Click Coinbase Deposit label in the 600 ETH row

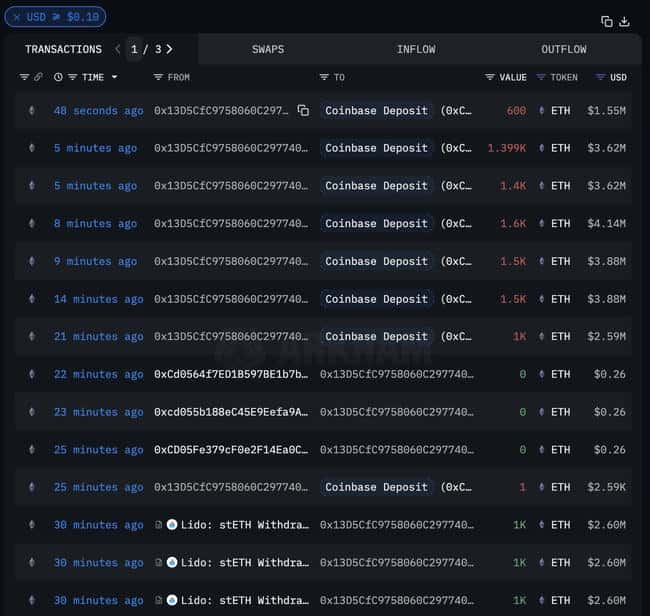376,111
